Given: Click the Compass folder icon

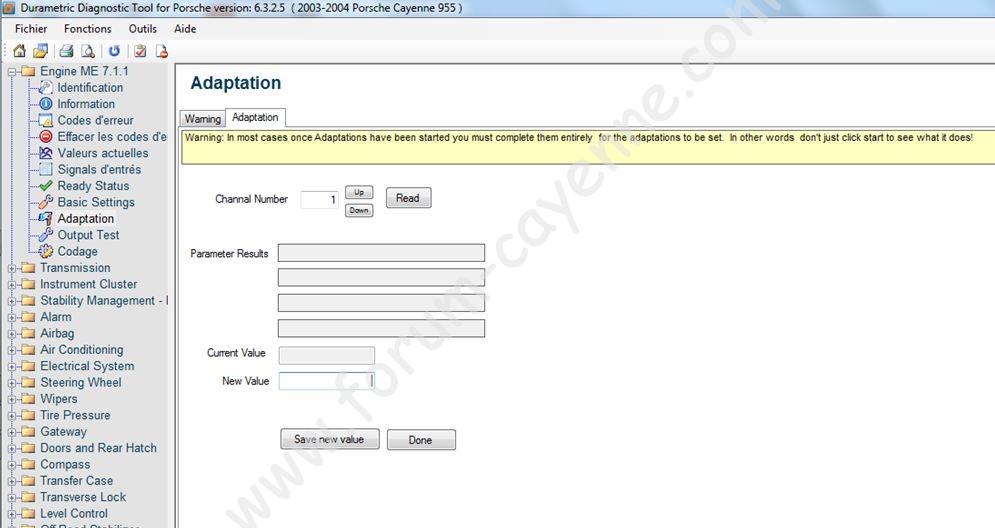Looking at the screenshot, I should point(28,465).
